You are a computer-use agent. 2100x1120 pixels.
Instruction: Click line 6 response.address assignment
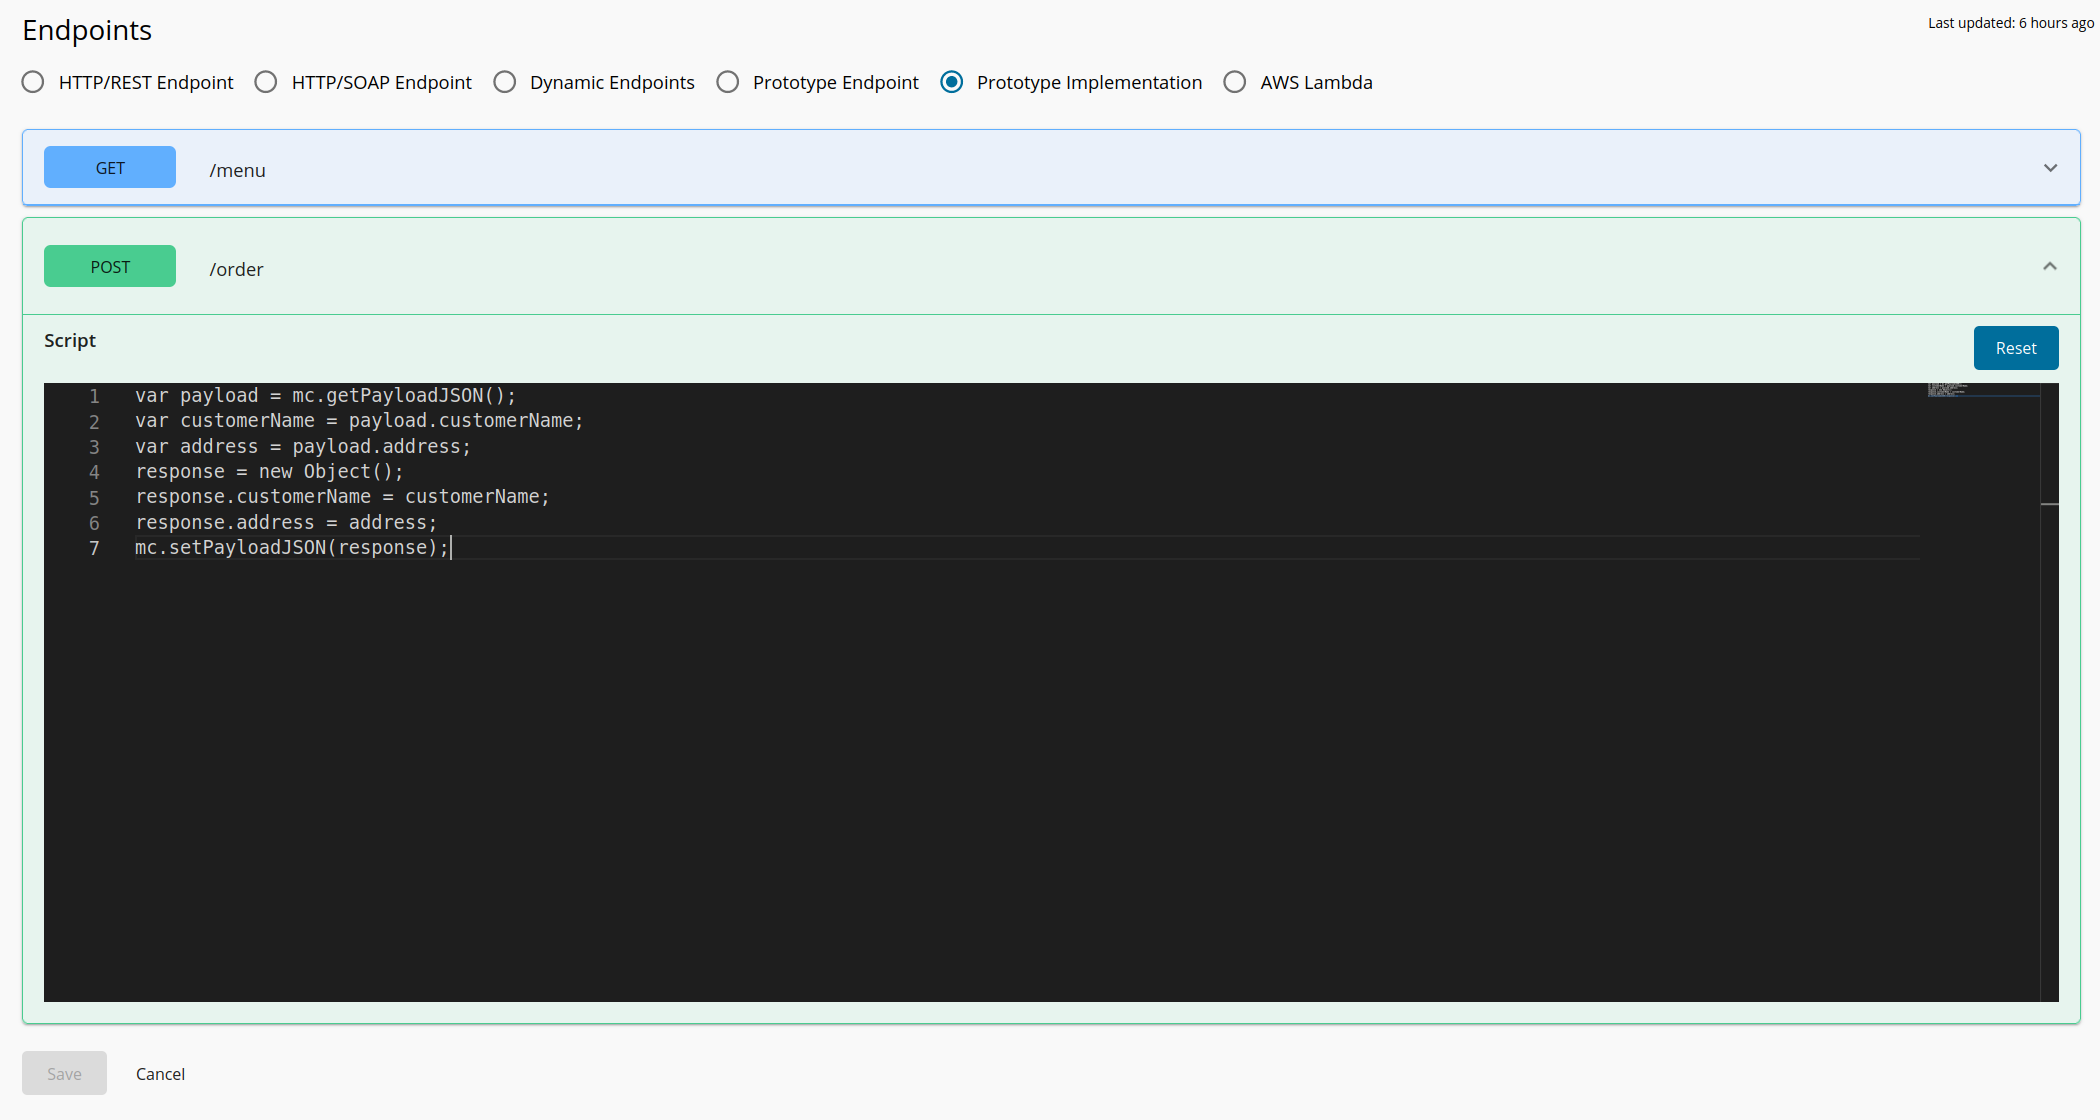click(286, 523)
